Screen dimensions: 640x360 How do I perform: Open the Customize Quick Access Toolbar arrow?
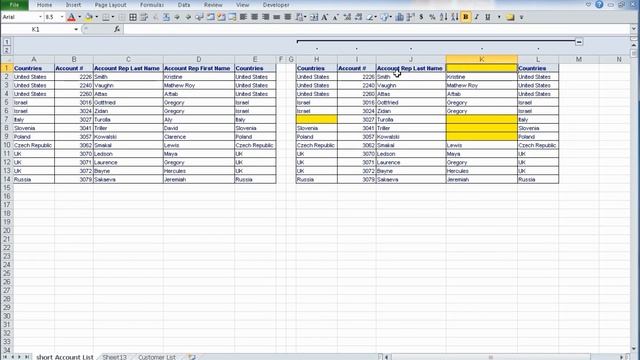pyautogui.click(x=522, y=17)
